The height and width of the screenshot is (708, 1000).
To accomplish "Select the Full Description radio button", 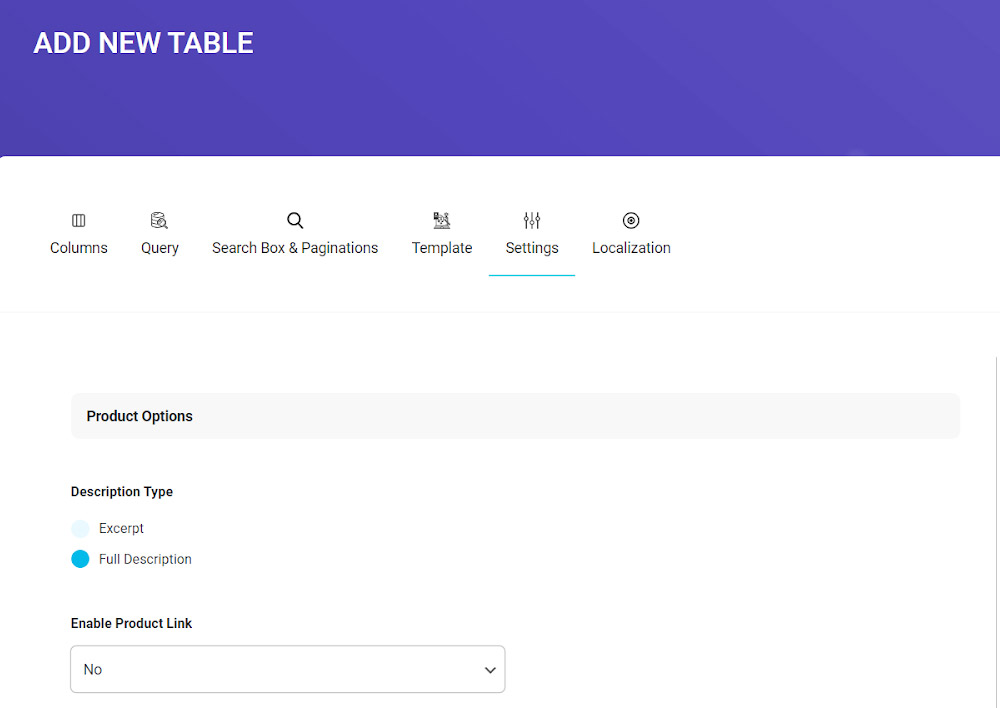I will [x=80, y=559].
